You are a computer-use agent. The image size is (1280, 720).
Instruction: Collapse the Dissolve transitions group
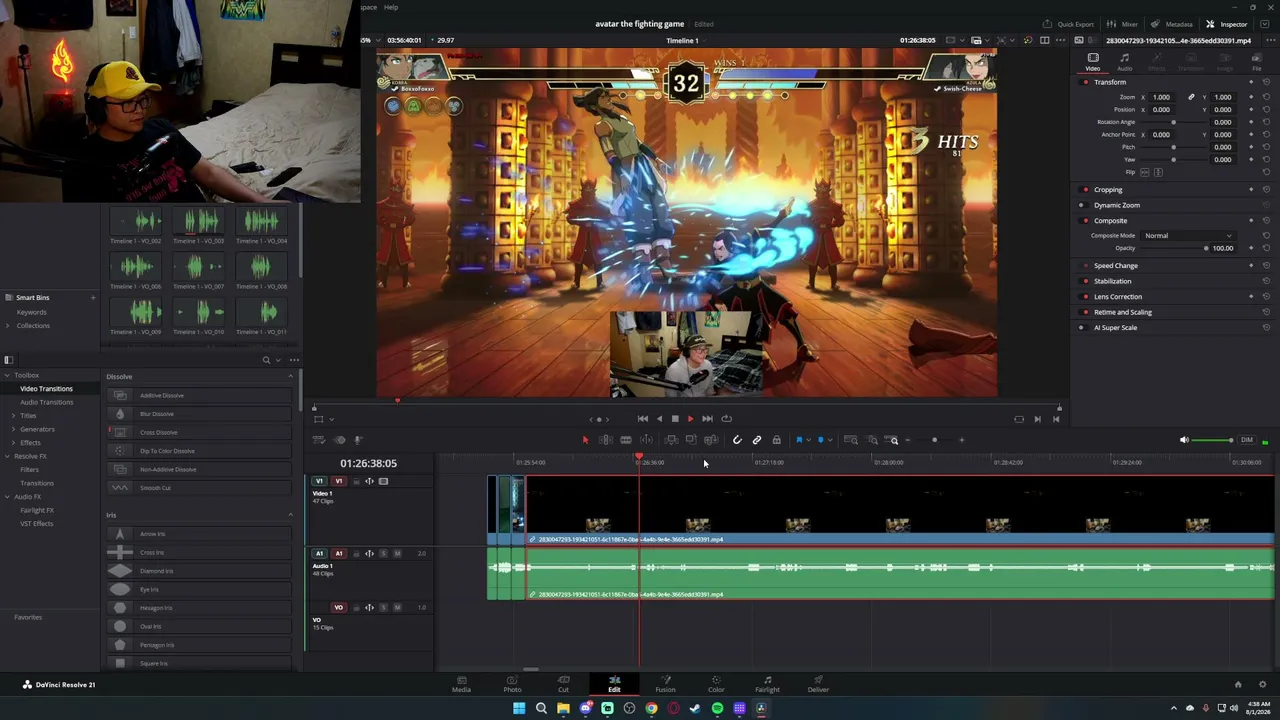coord(291,377)
